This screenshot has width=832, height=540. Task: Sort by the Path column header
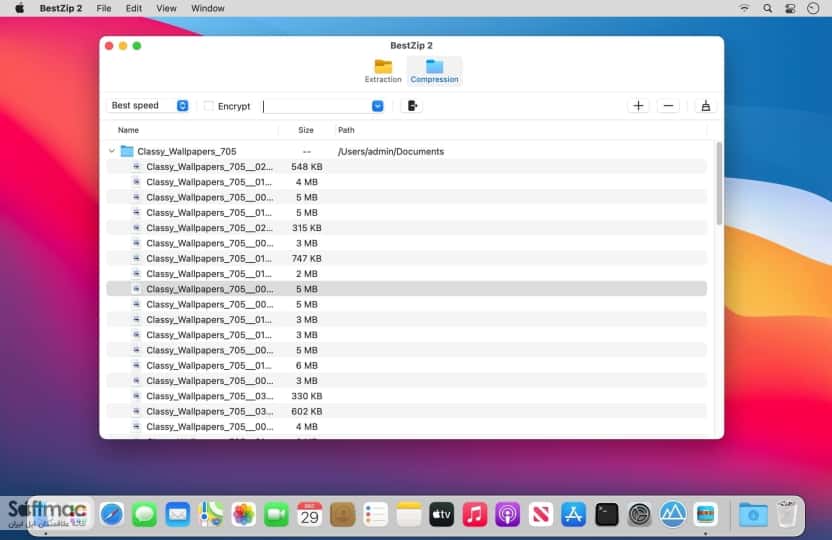(x=346, y=130)
